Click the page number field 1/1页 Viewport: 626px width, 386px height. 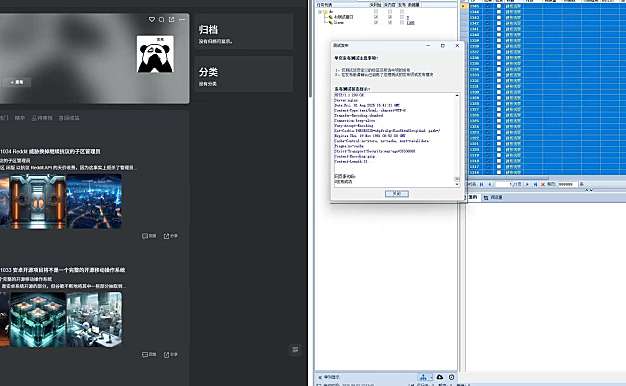click(509, 184)
